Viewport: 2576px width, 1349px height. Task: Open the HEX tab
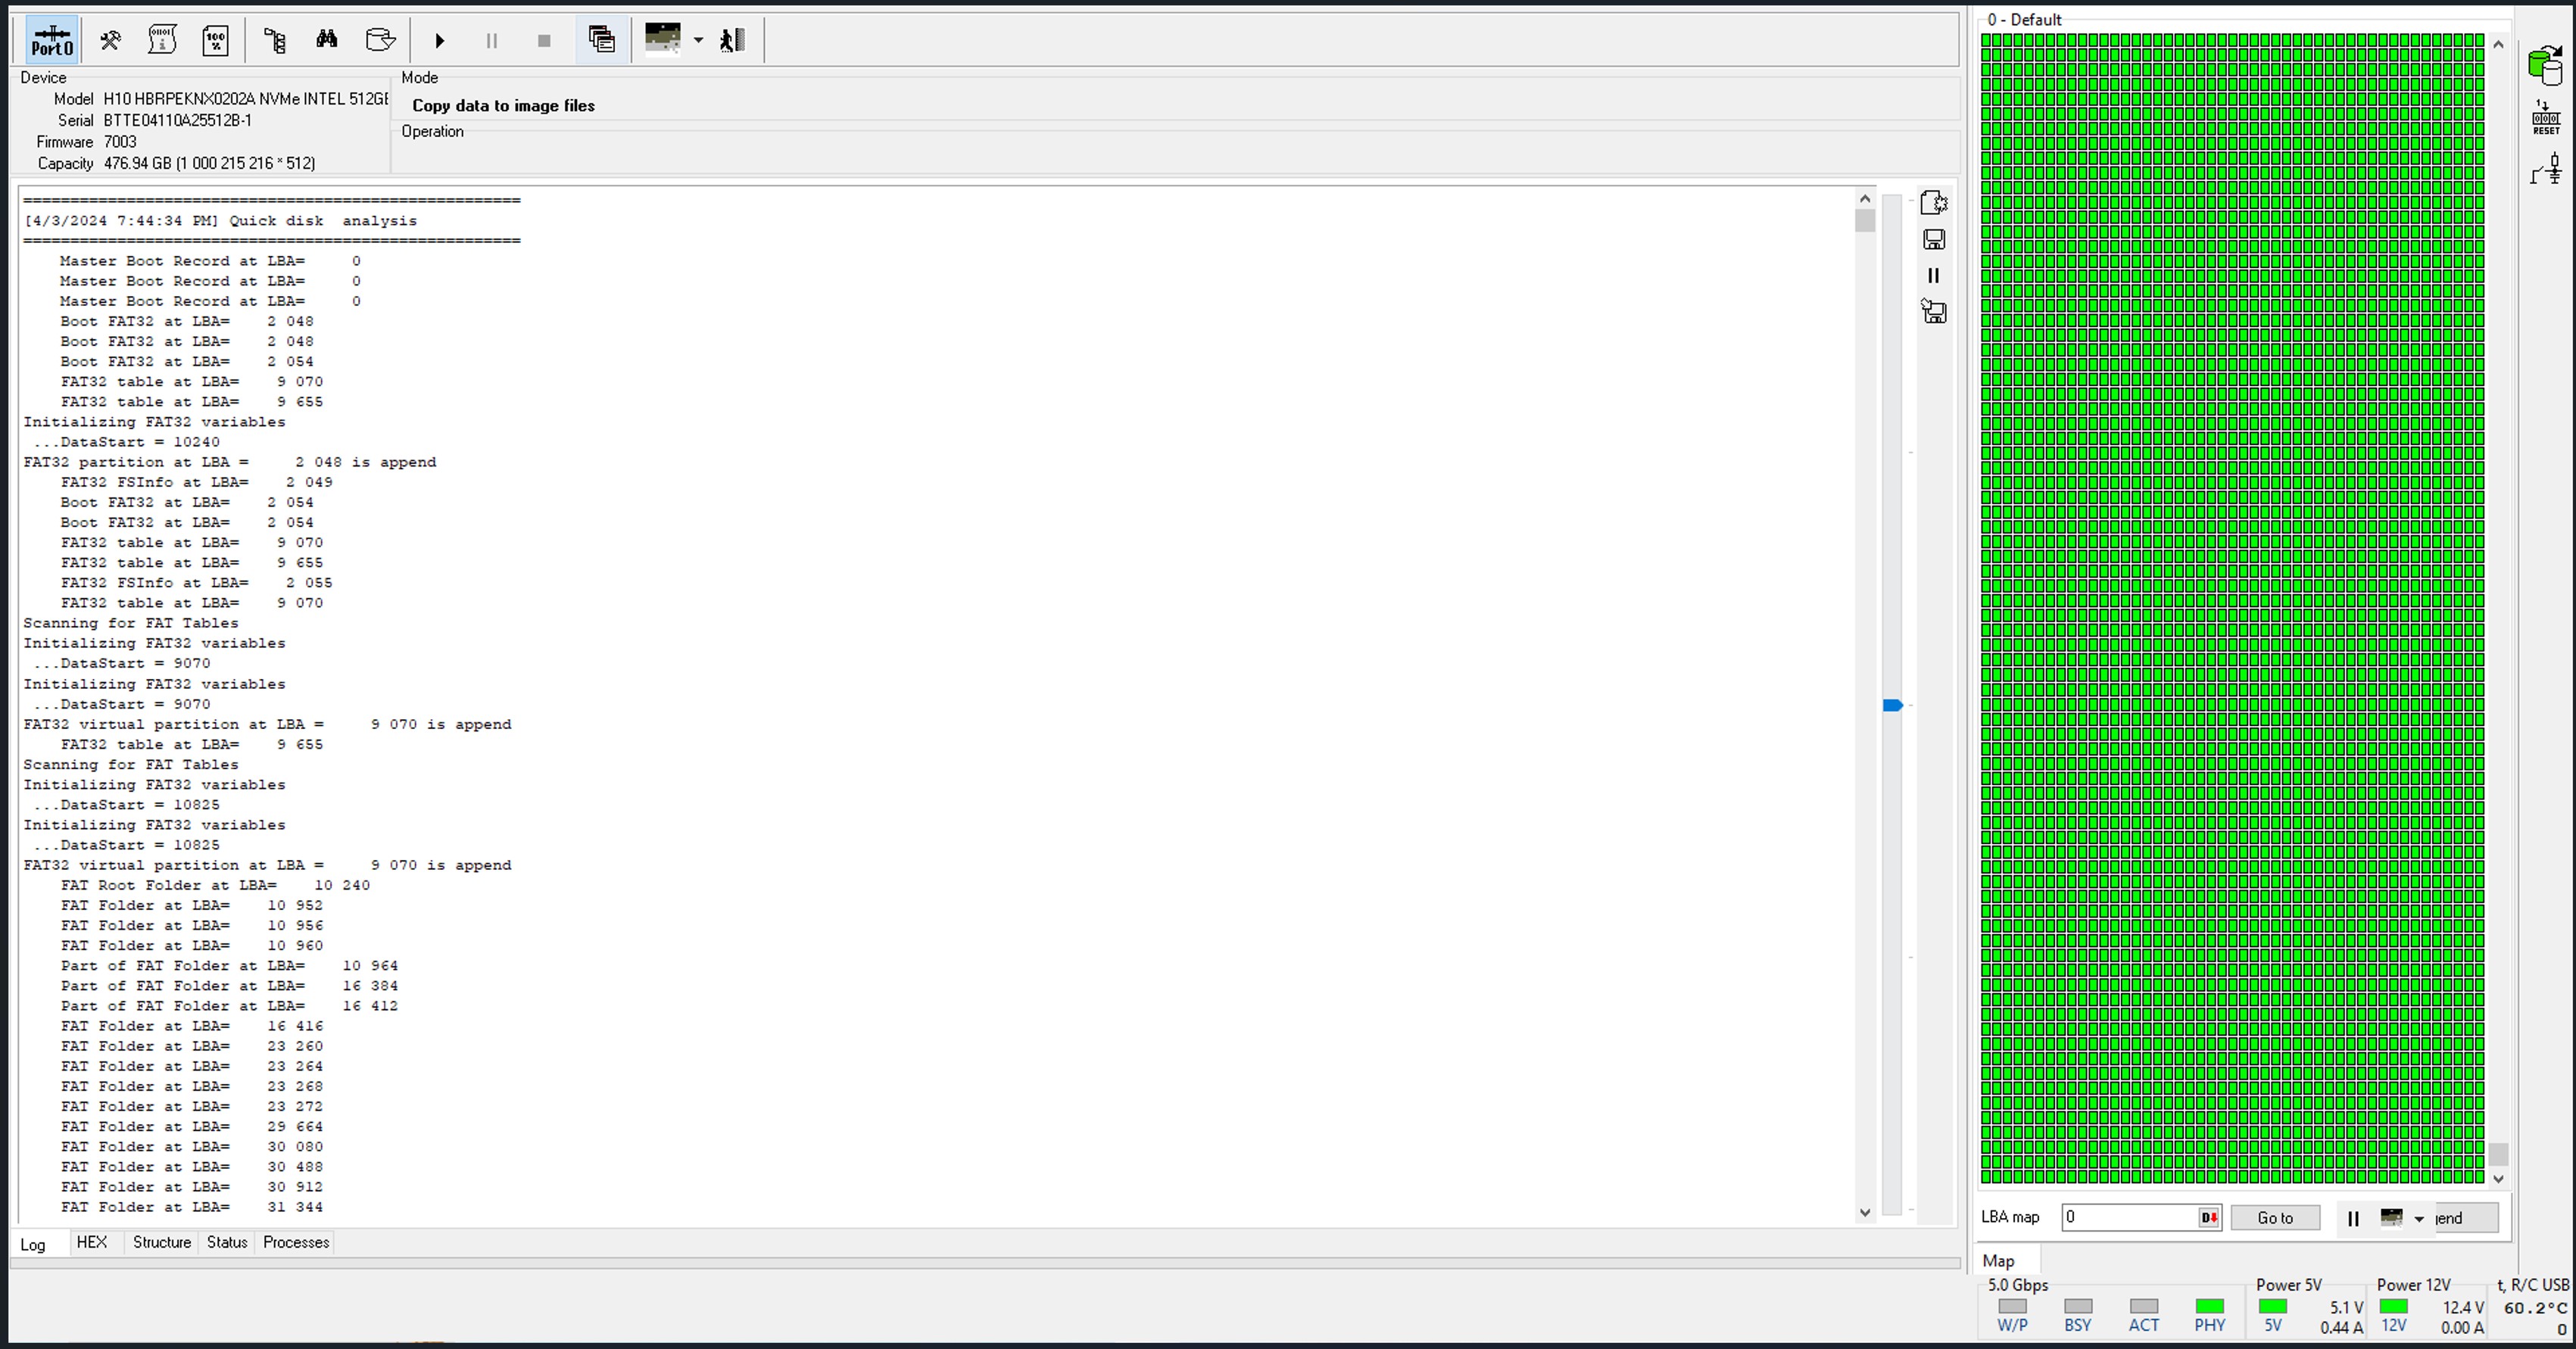pyautogui.click(x=91, y=1242)
